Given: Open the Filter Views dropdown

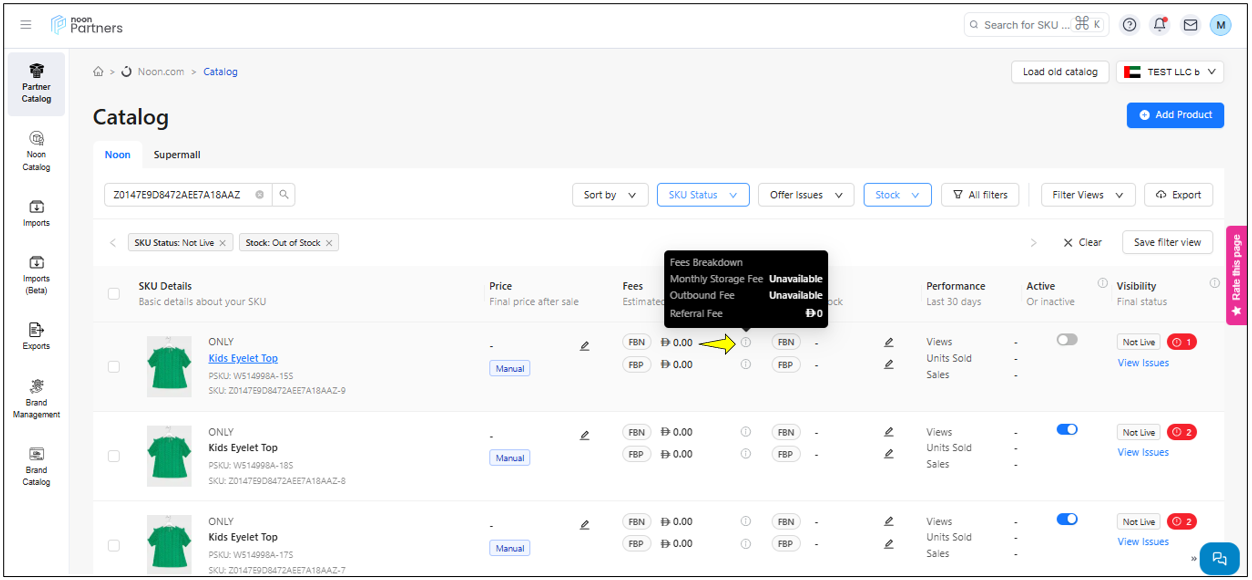Looking at the screenshot, I should (1088, 195).
